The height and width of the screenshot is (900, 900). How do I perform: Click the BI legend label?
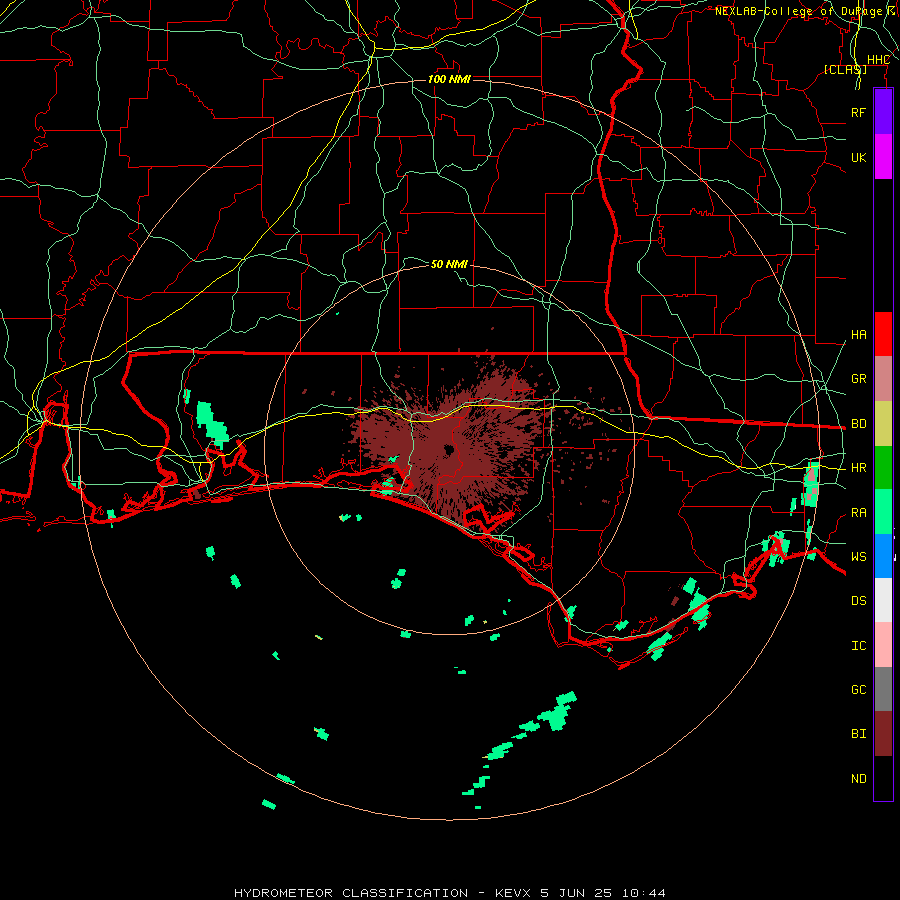858,734
